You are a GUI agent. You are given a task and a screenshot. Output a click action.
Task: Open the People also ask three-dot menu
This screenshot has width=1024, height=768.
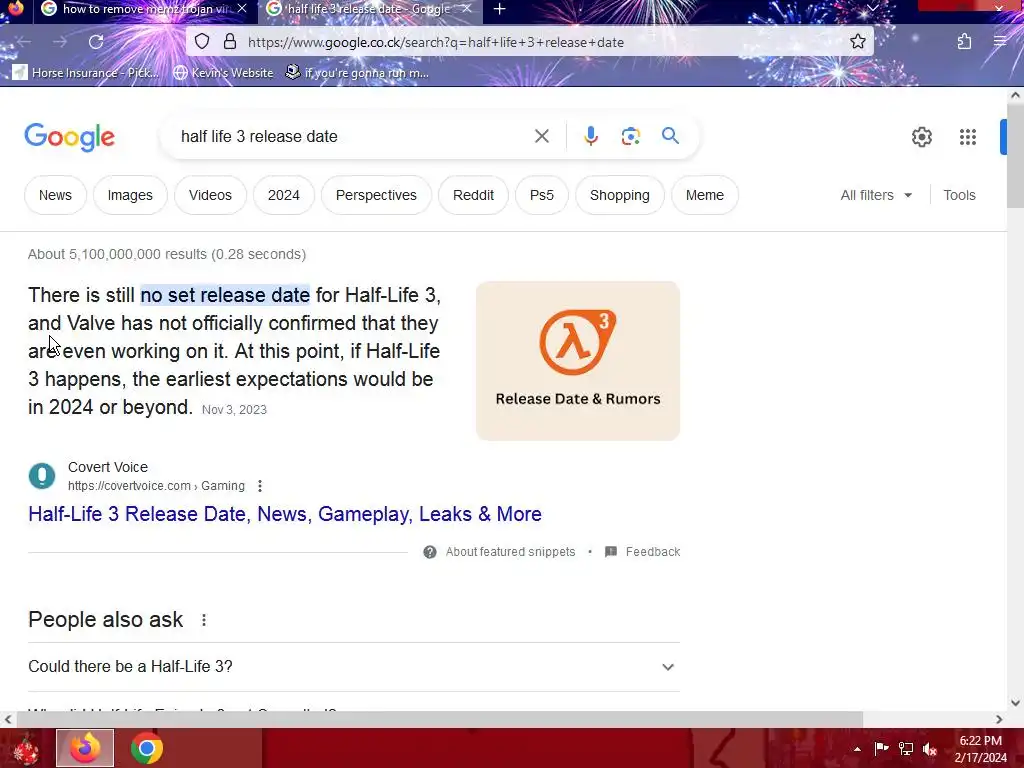[204, 620]
